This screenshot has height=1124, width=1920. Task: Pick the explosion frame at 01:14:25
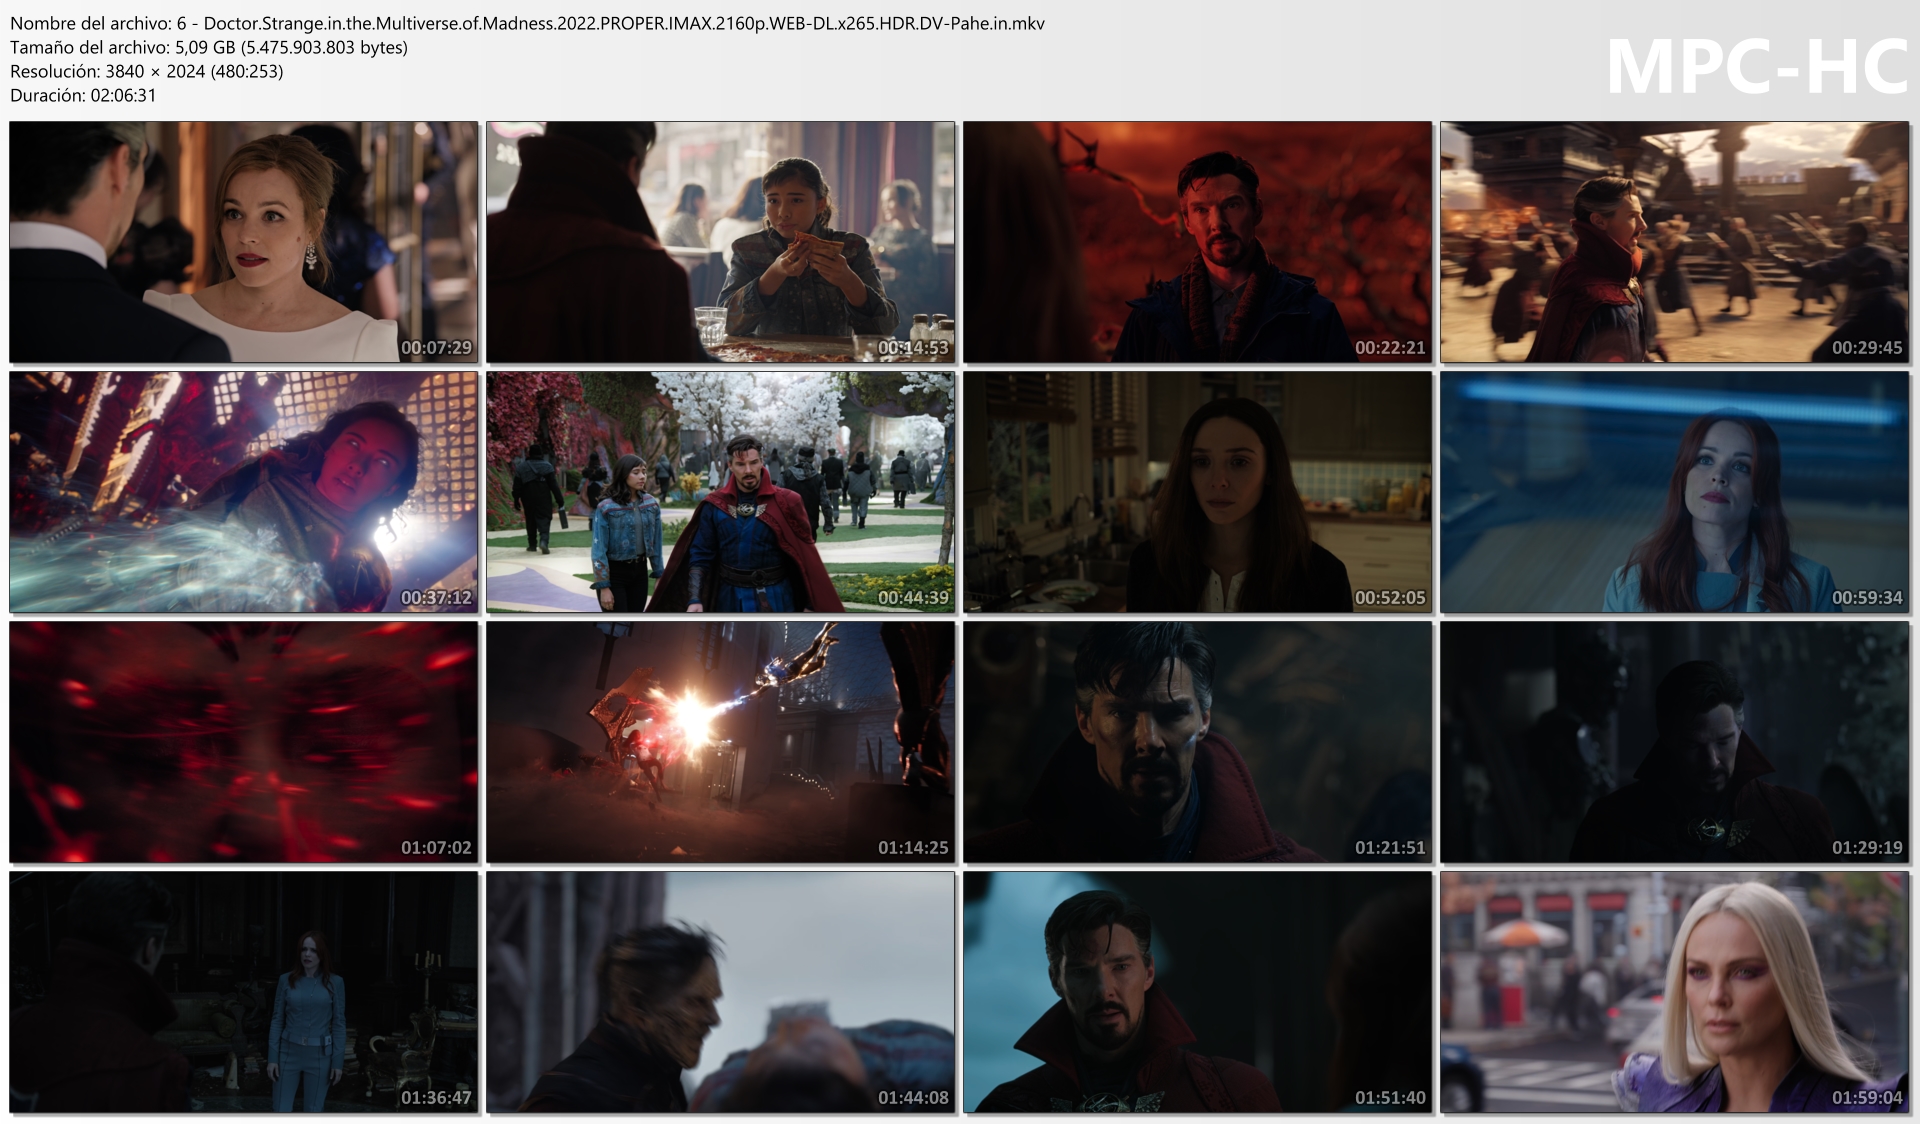721,742
